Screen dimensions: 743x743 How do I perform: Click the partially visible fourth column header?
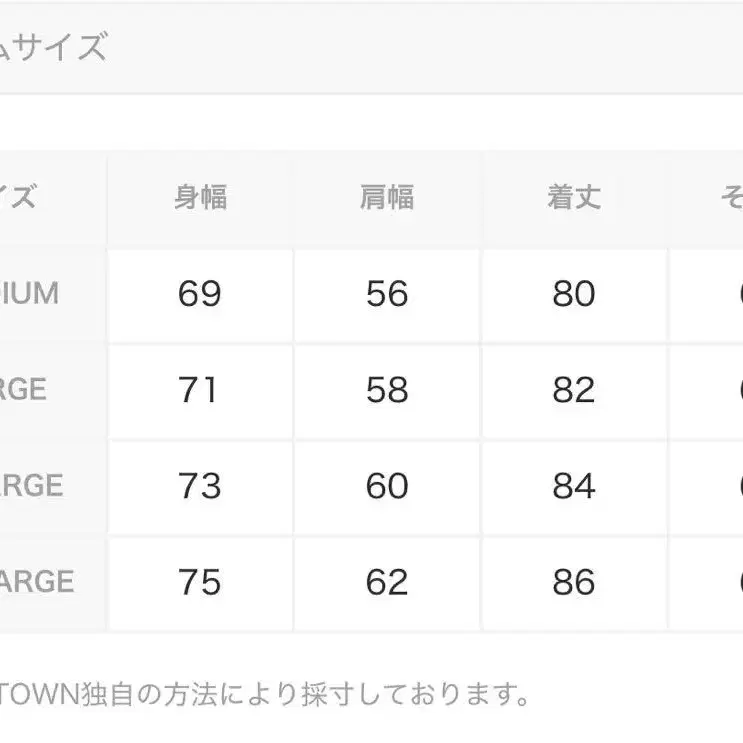728,197
